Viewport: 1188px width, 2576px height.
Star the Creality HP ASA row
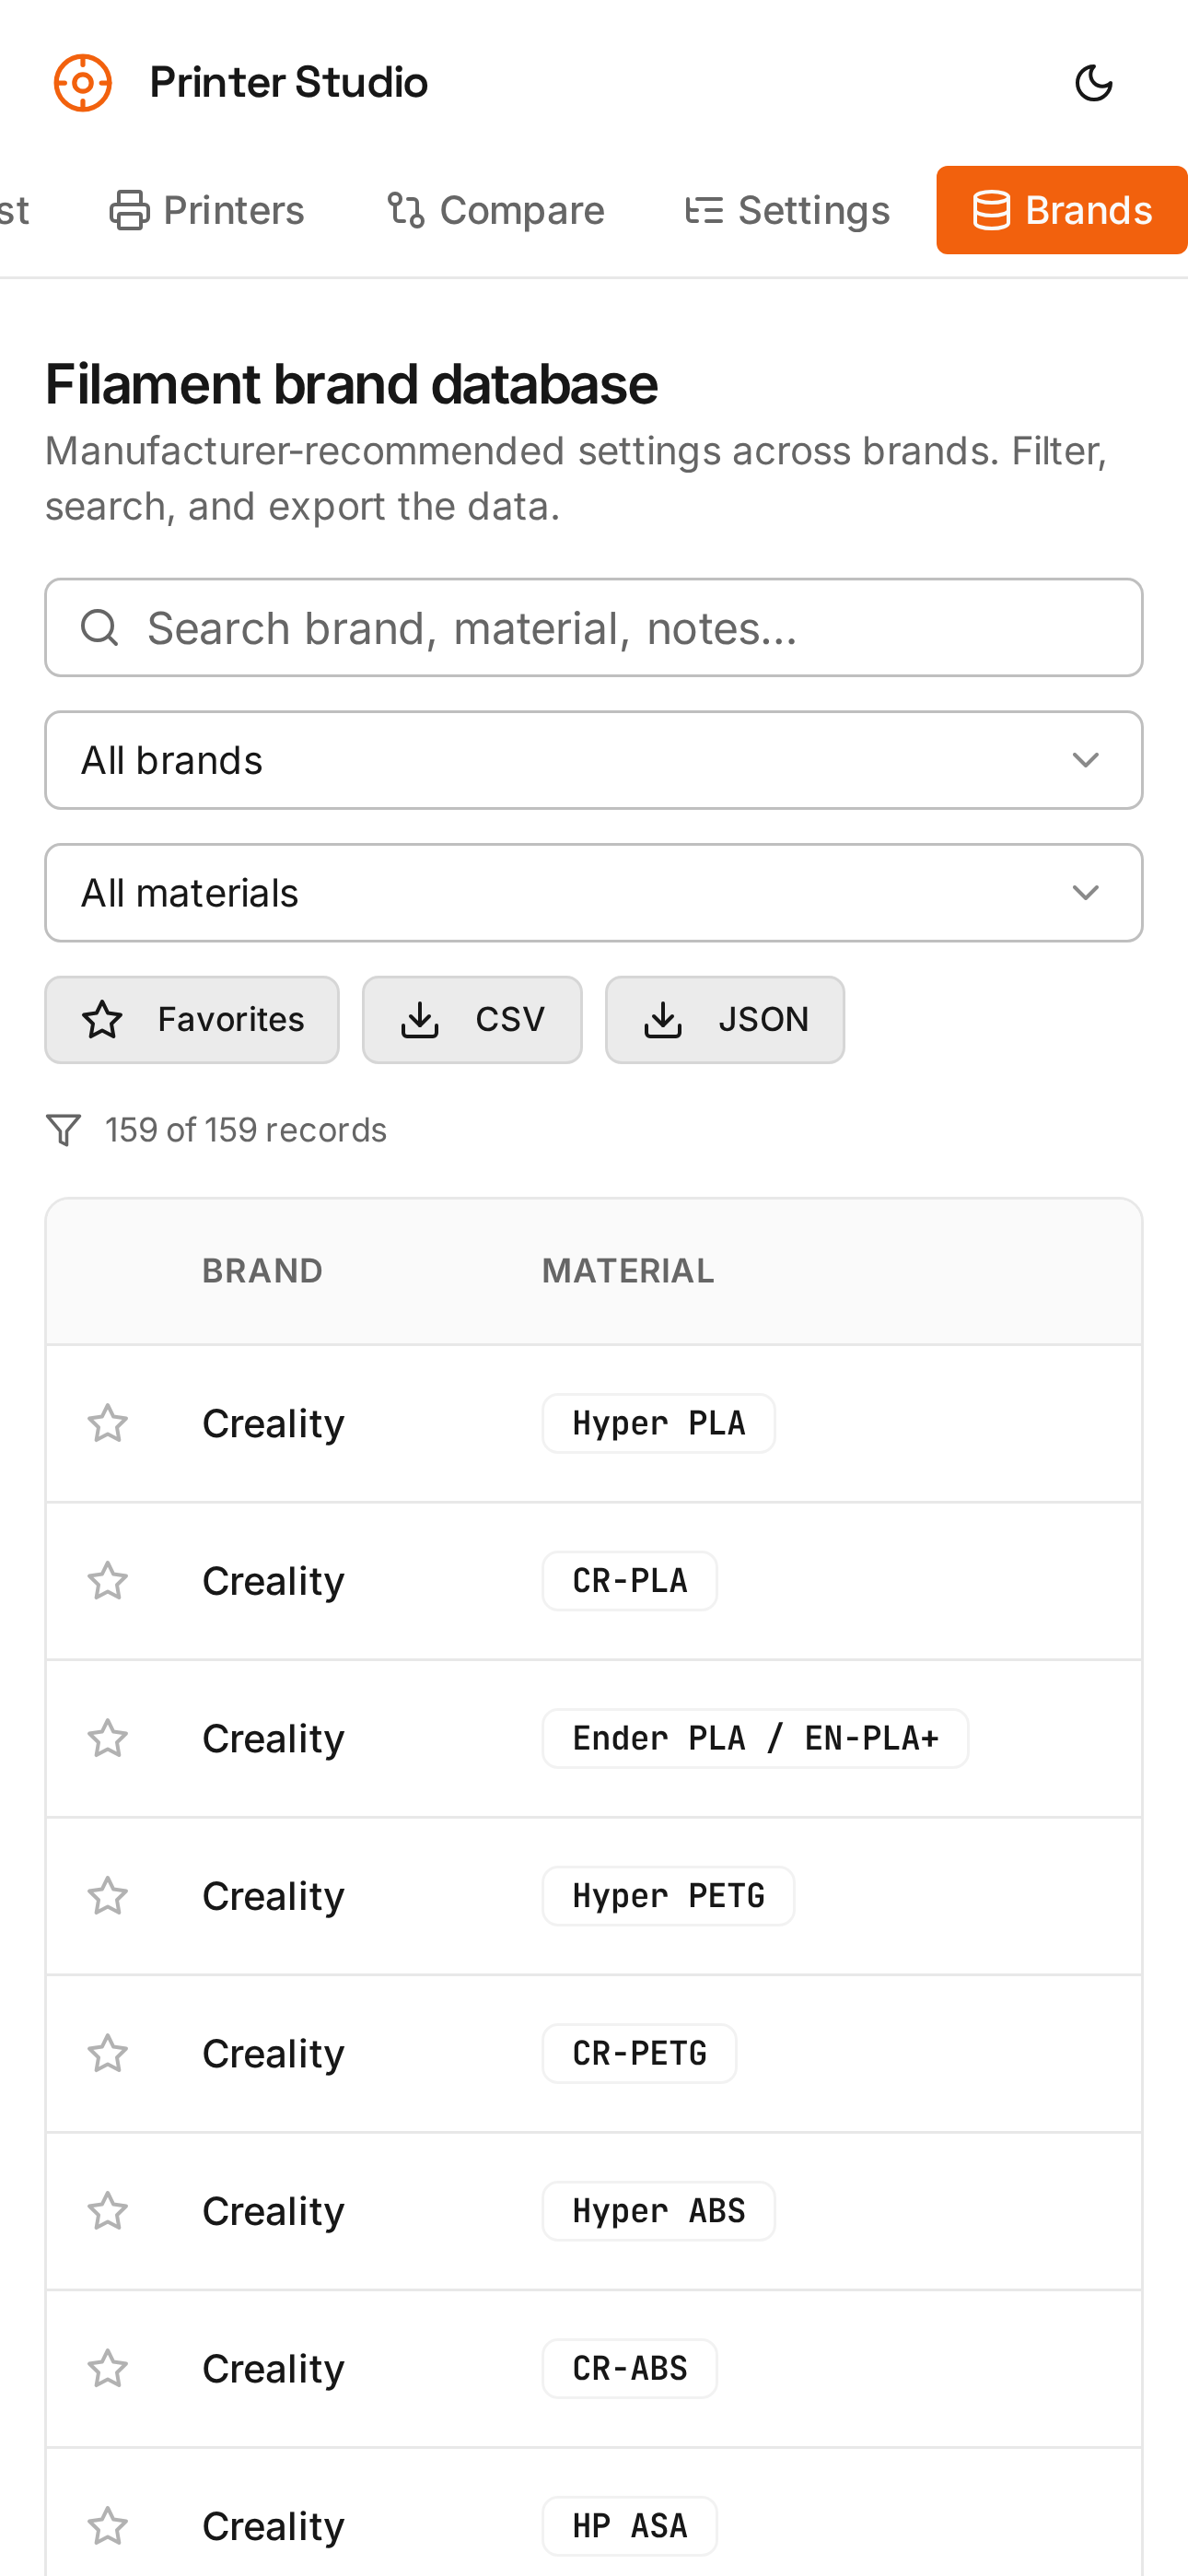pos(108,2526)
